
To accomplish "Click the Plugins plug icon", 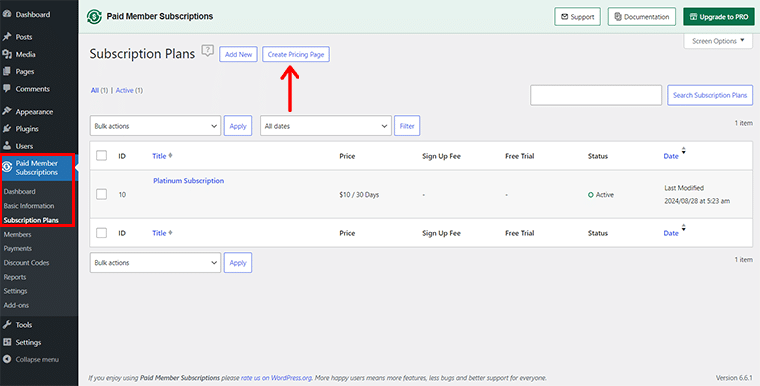I will pos(7,129).
